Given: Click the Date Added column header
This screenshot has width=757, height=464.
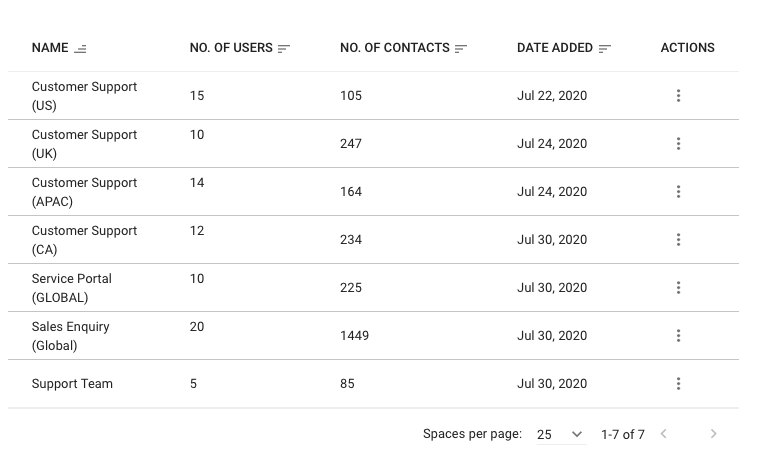Looking at the screenshot, I should point(555,48).
